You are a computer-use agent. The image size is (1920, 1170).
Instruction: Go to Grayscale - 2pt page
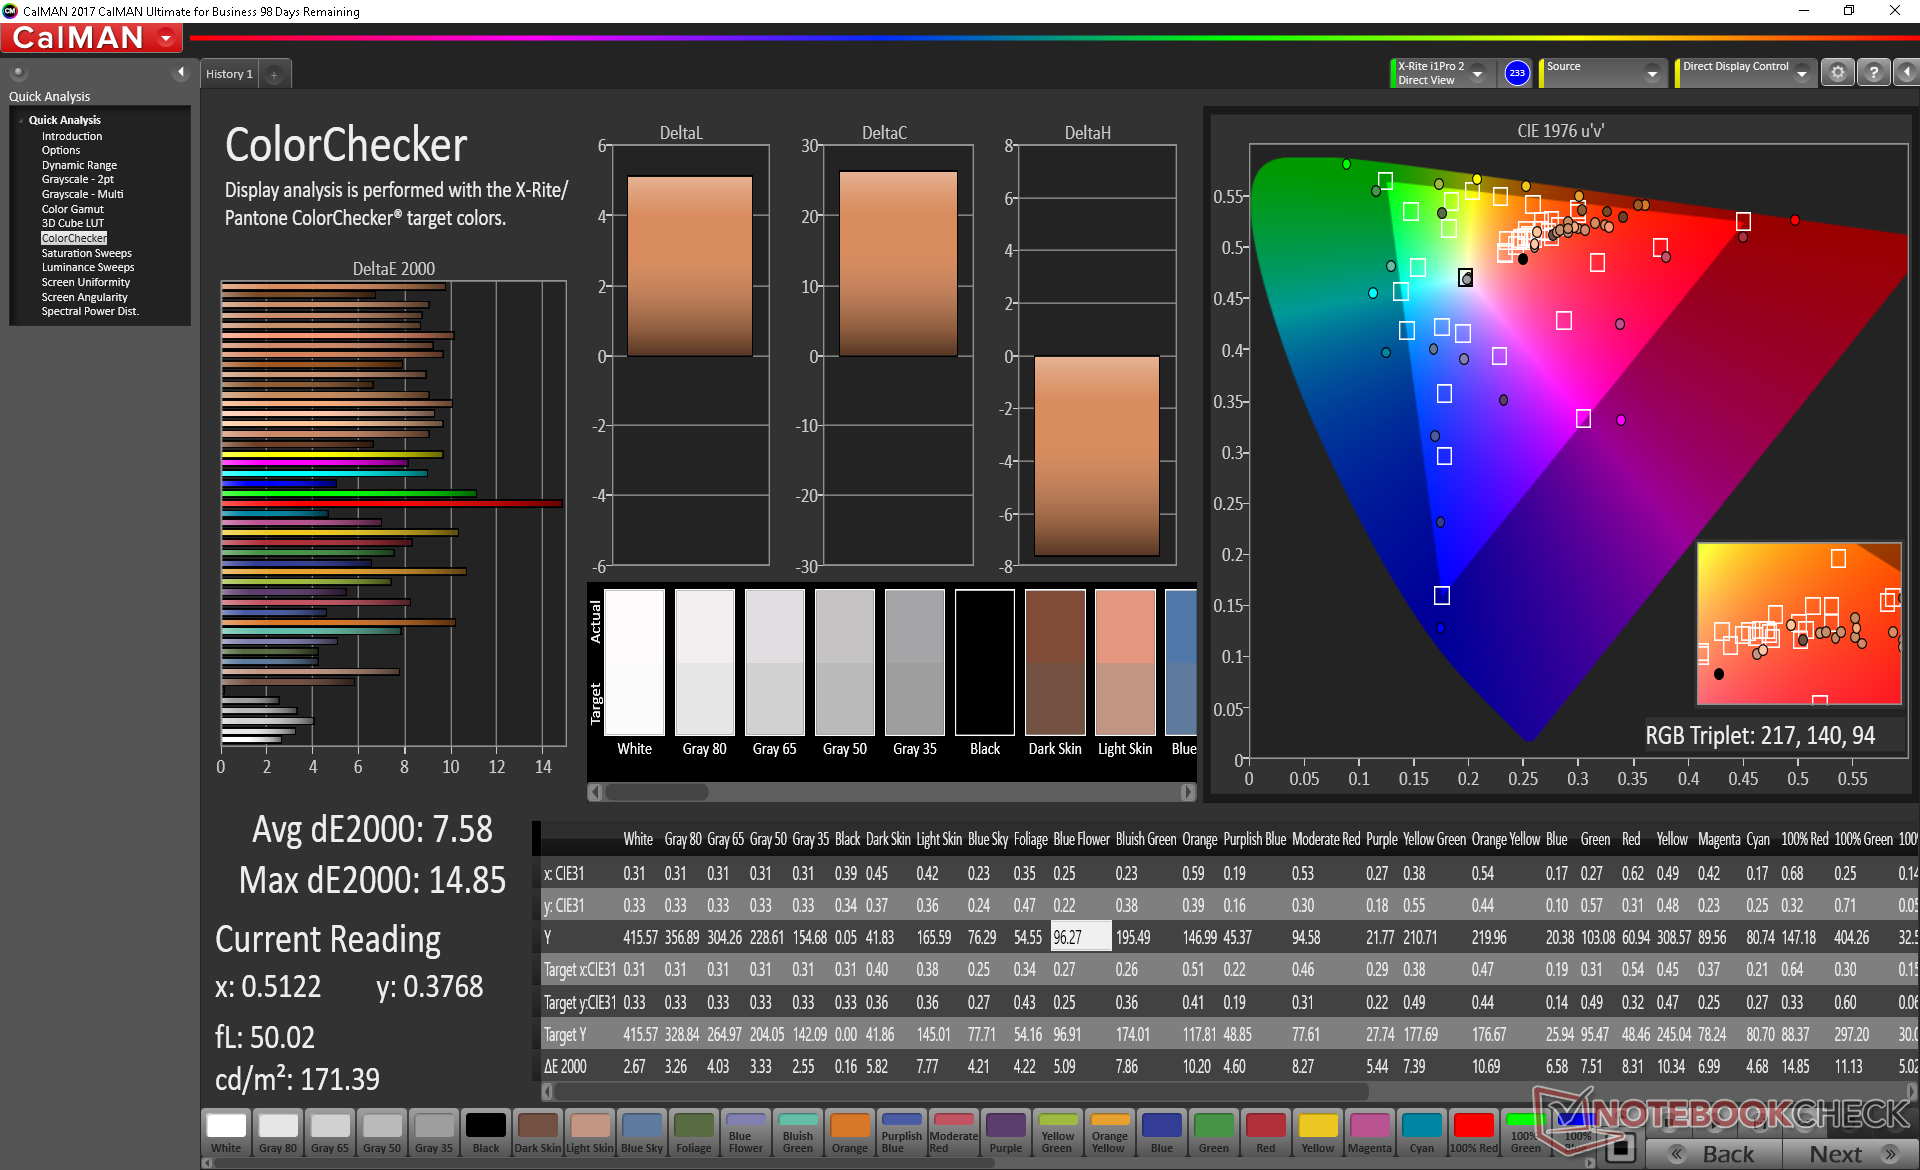78,179
